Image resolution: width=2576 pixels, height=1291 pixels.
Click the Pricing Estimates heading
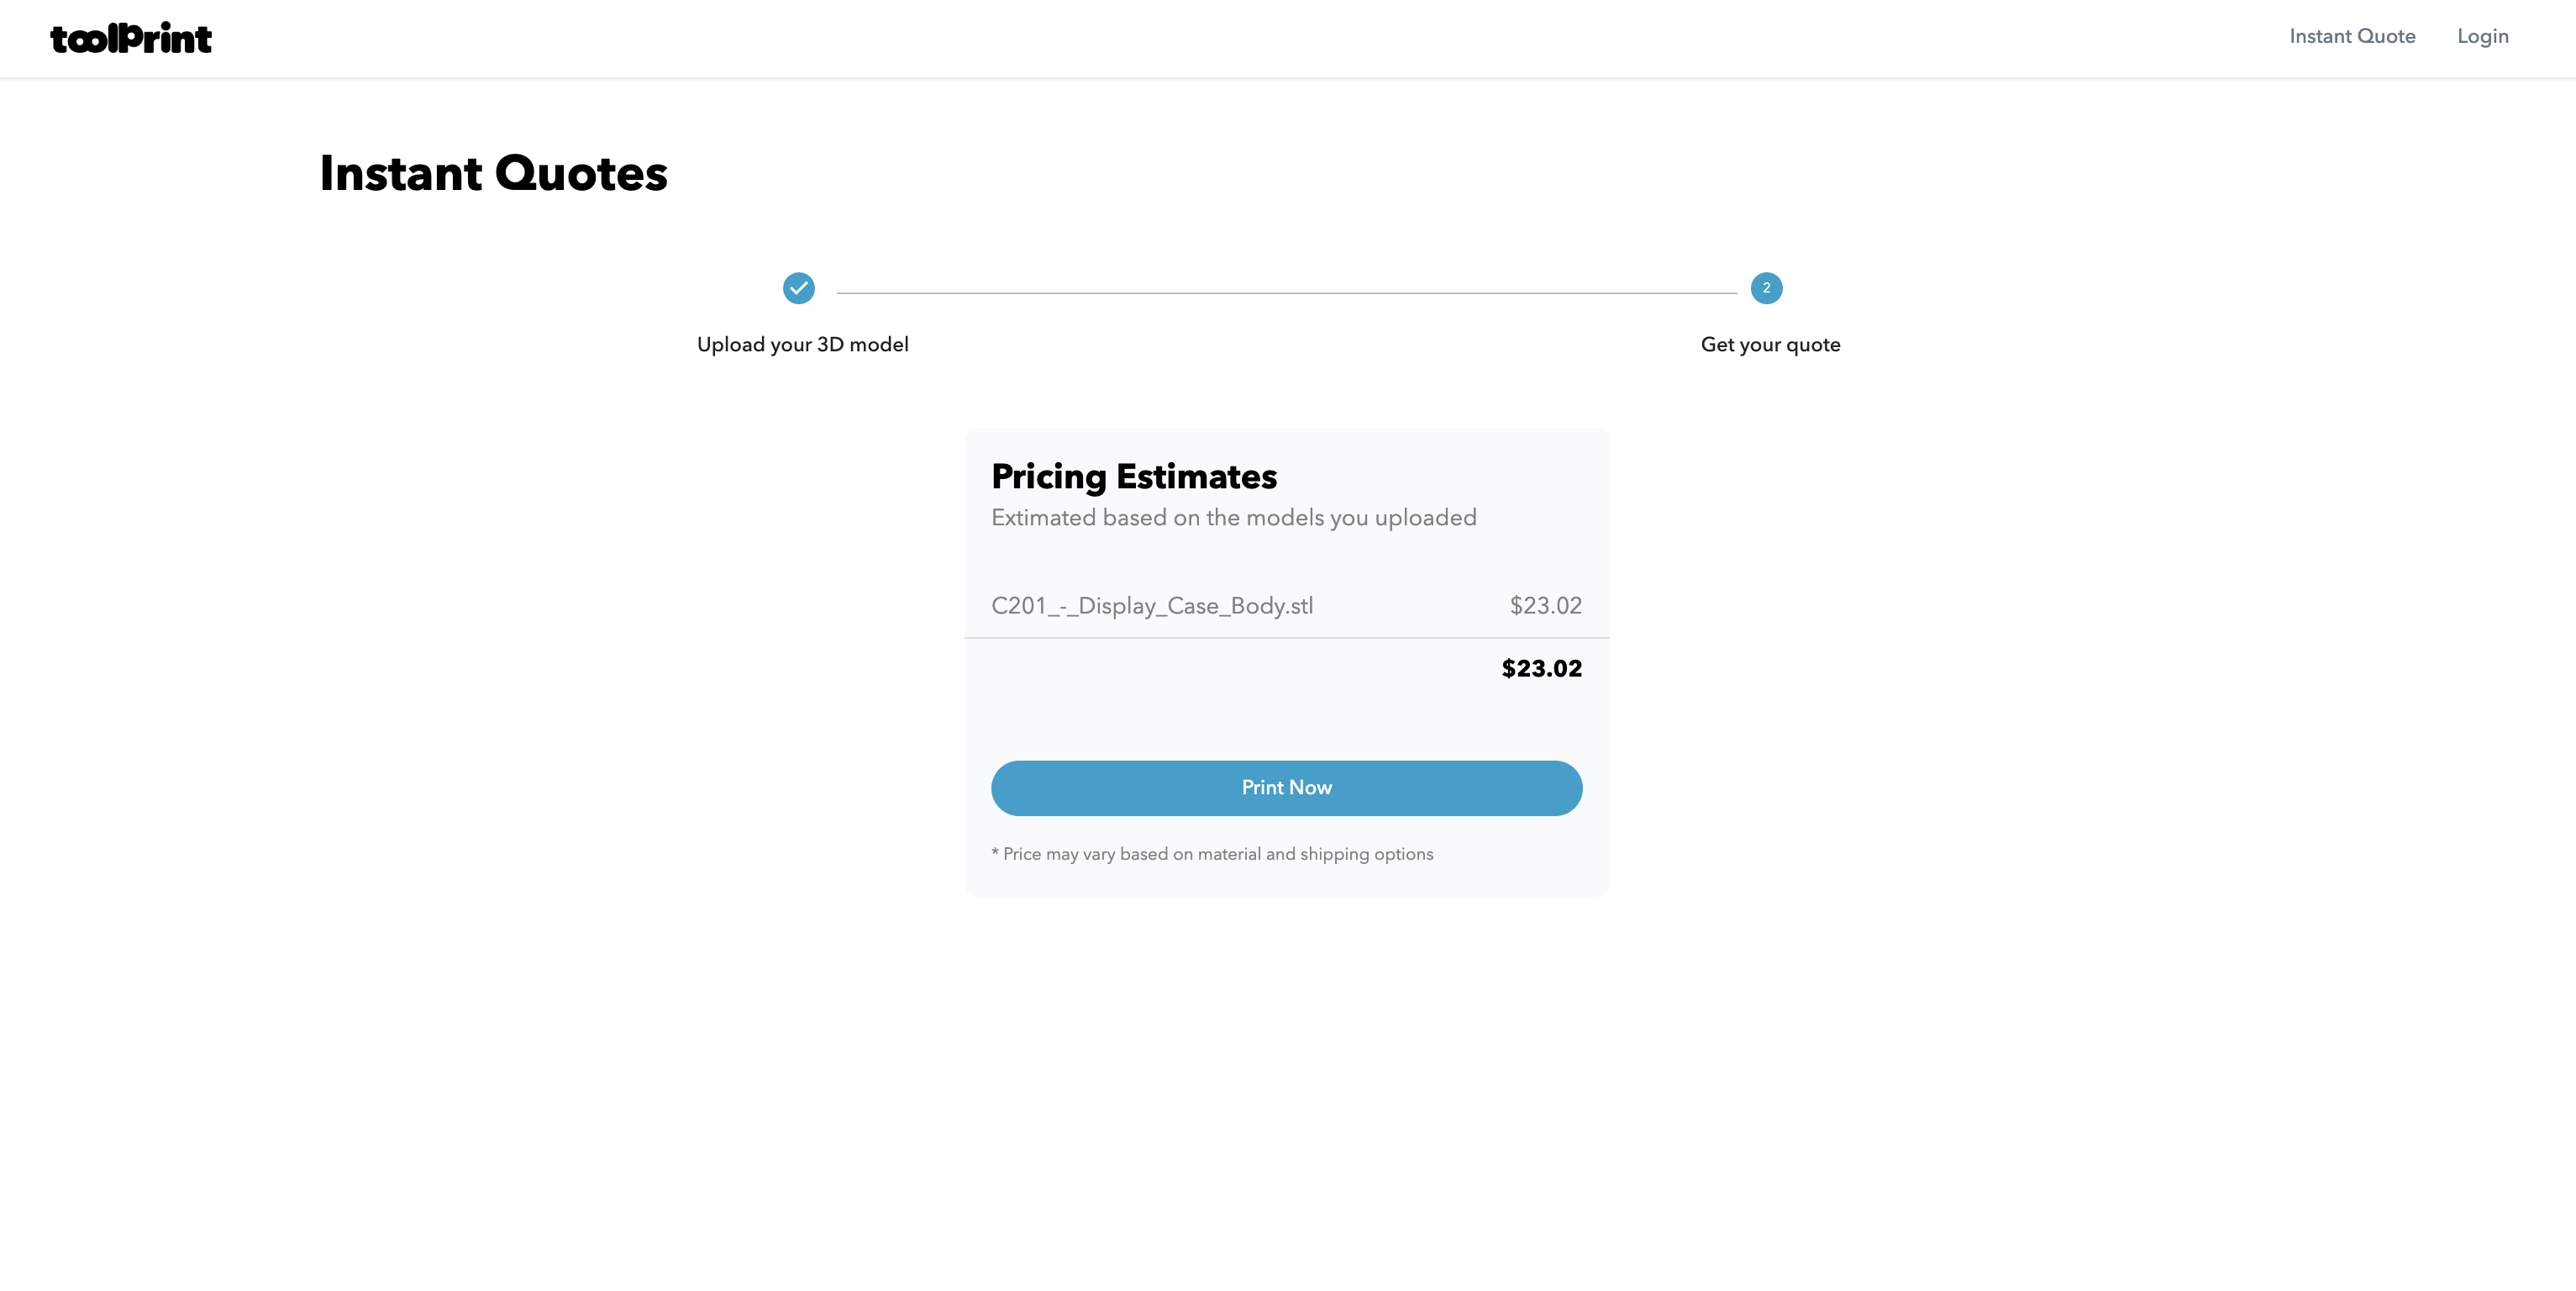[1133, 477]
